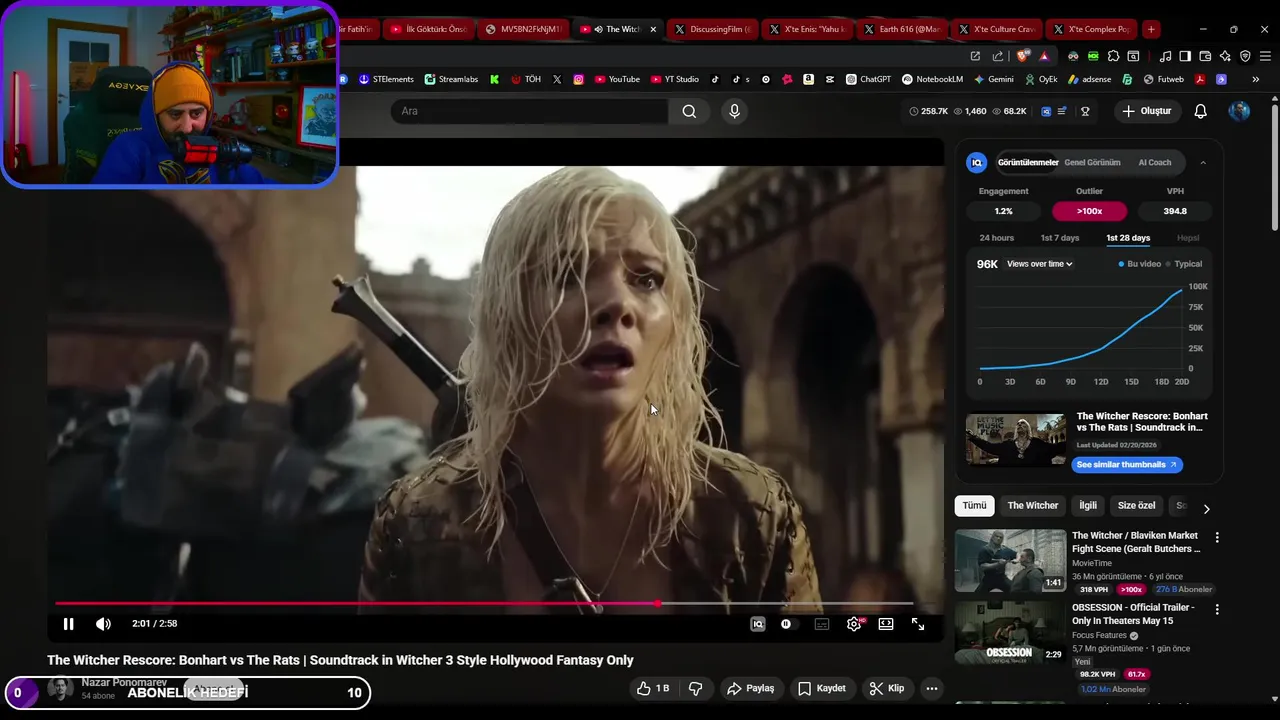Toggle the Typical legend series

[x=1184, y=264]
